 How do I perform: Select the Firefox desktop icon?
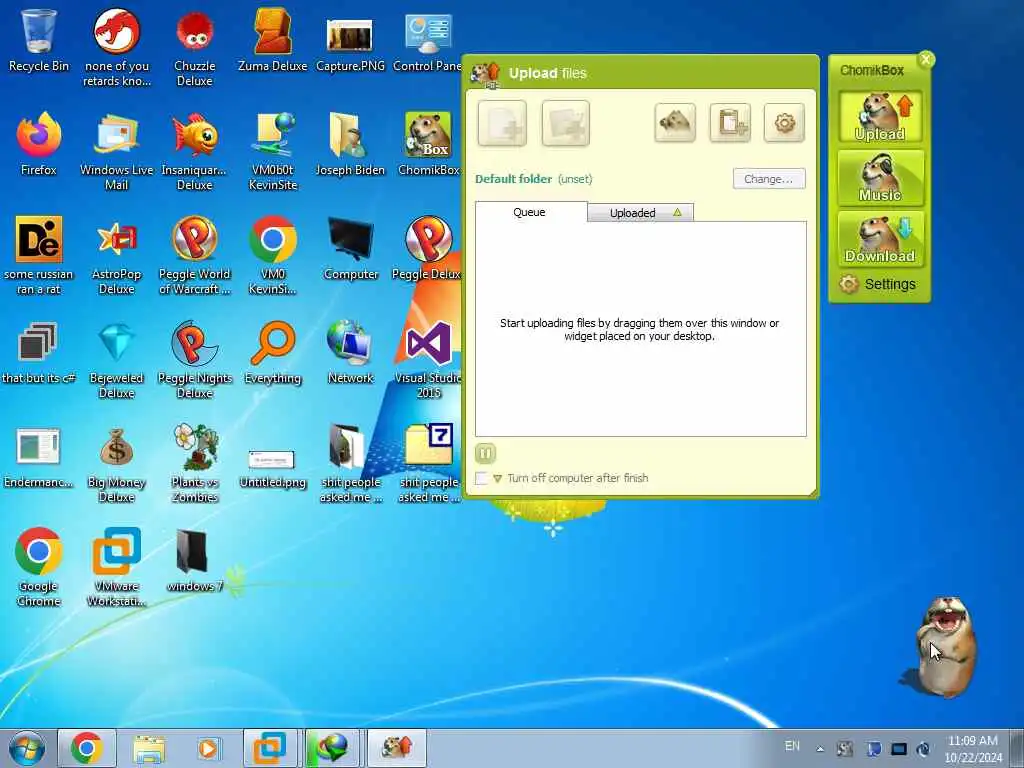[x=39, y=144]
